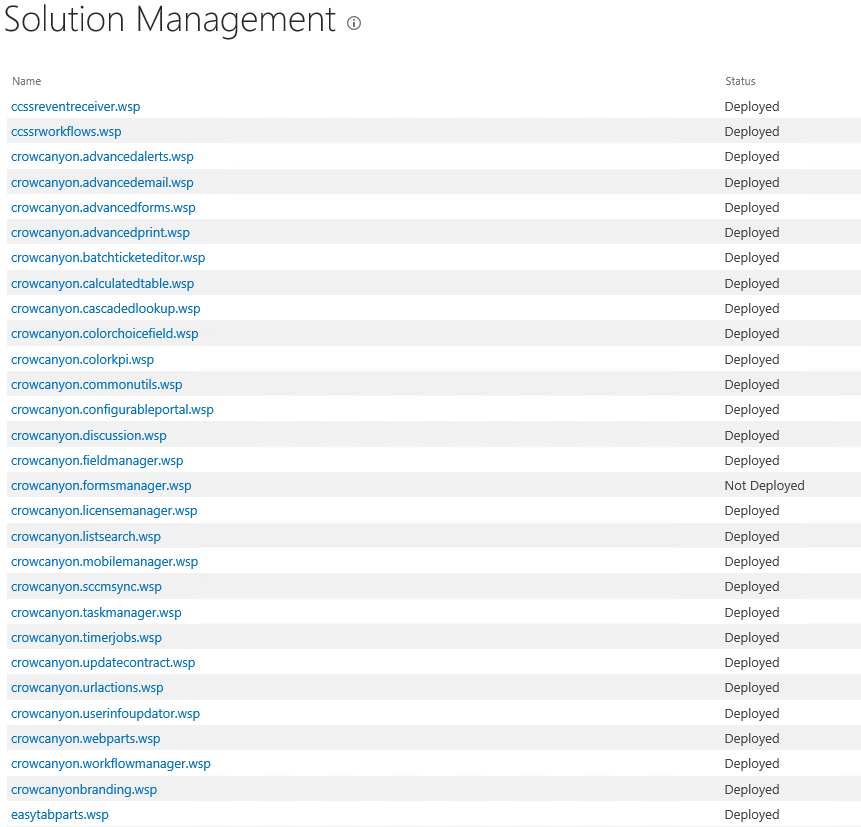Open the crowcanyon.formsmanager.wsp solution
The image size is (861, 827).
[x=101, y=485]
